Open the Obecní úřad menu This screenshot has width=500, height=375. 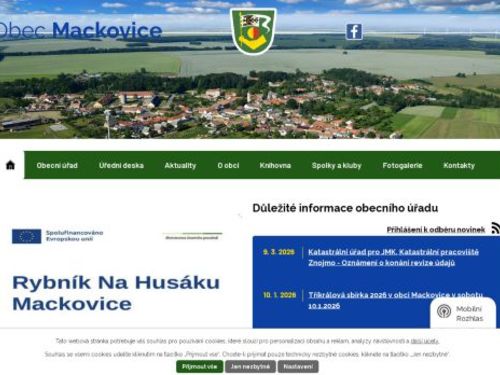pyautogui.click(x=57, y=165)
